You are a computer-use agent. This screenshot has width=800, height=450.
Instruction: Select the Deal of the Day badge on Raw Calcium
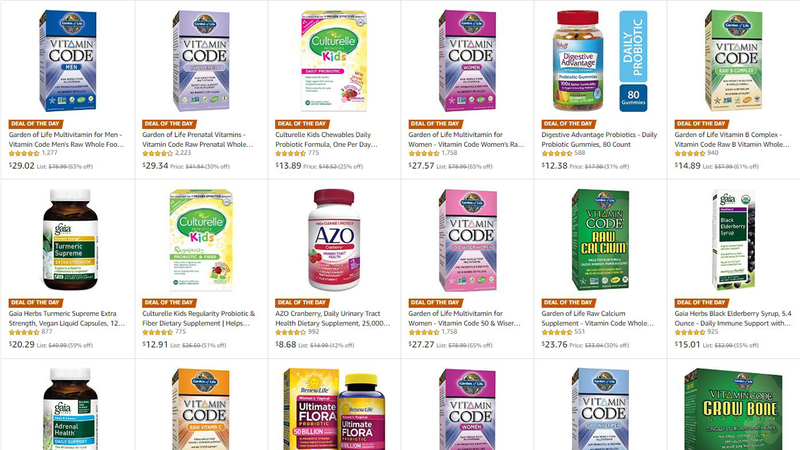[x=568, y=303]
